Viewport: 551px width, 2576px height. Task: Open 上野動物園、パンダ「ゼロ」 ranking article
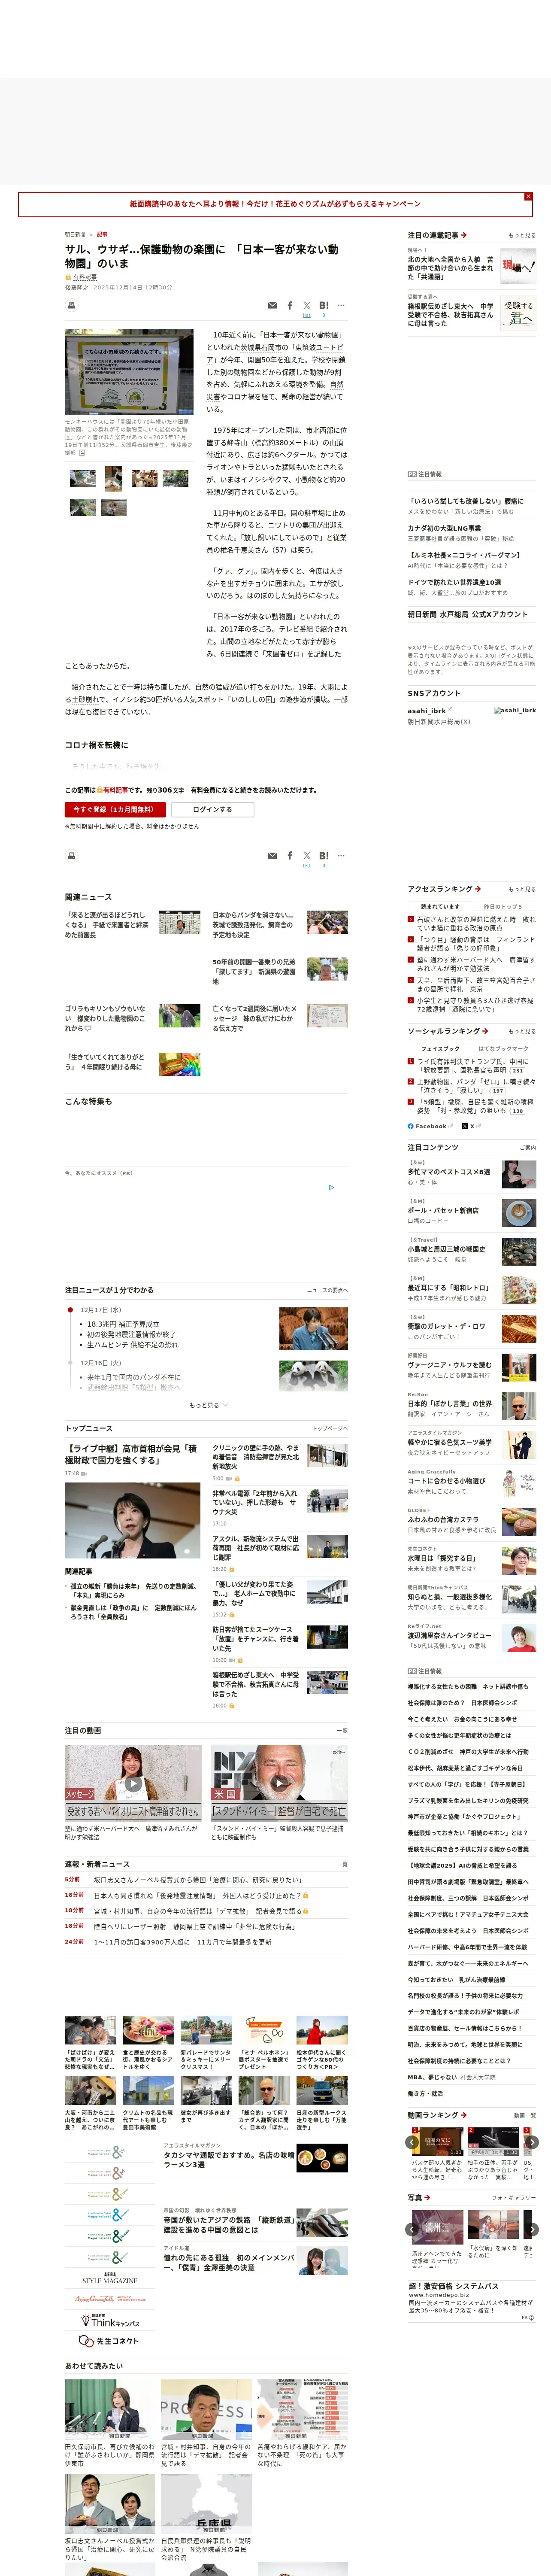(x=476, y=1086)
